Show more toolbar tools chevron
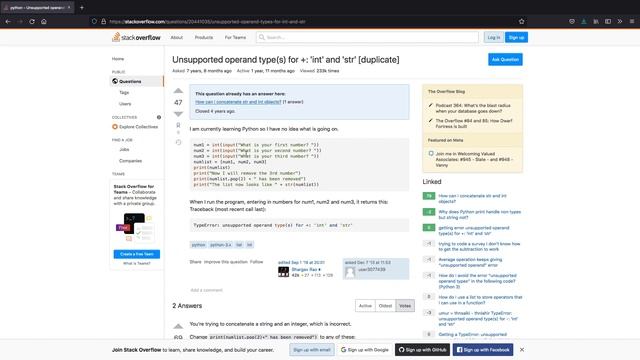This screenshot has height=360, width=640. [620, 21]
